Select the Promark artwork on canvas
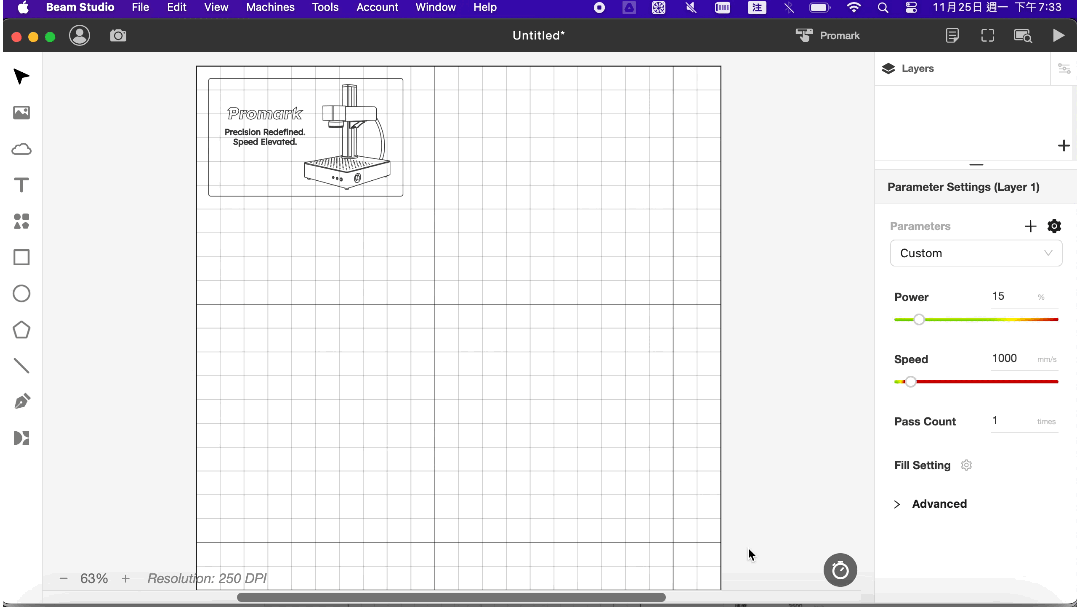The height and width of the screenshot is (608, 1080). (306, 137)
